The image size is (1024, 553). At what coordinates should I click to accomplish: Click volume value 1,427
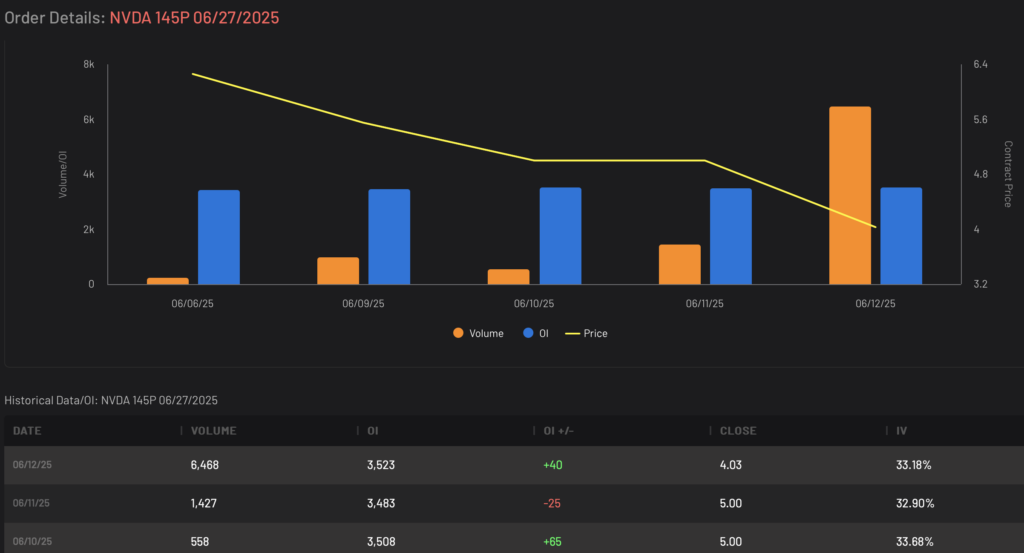(x=204, y=503)
